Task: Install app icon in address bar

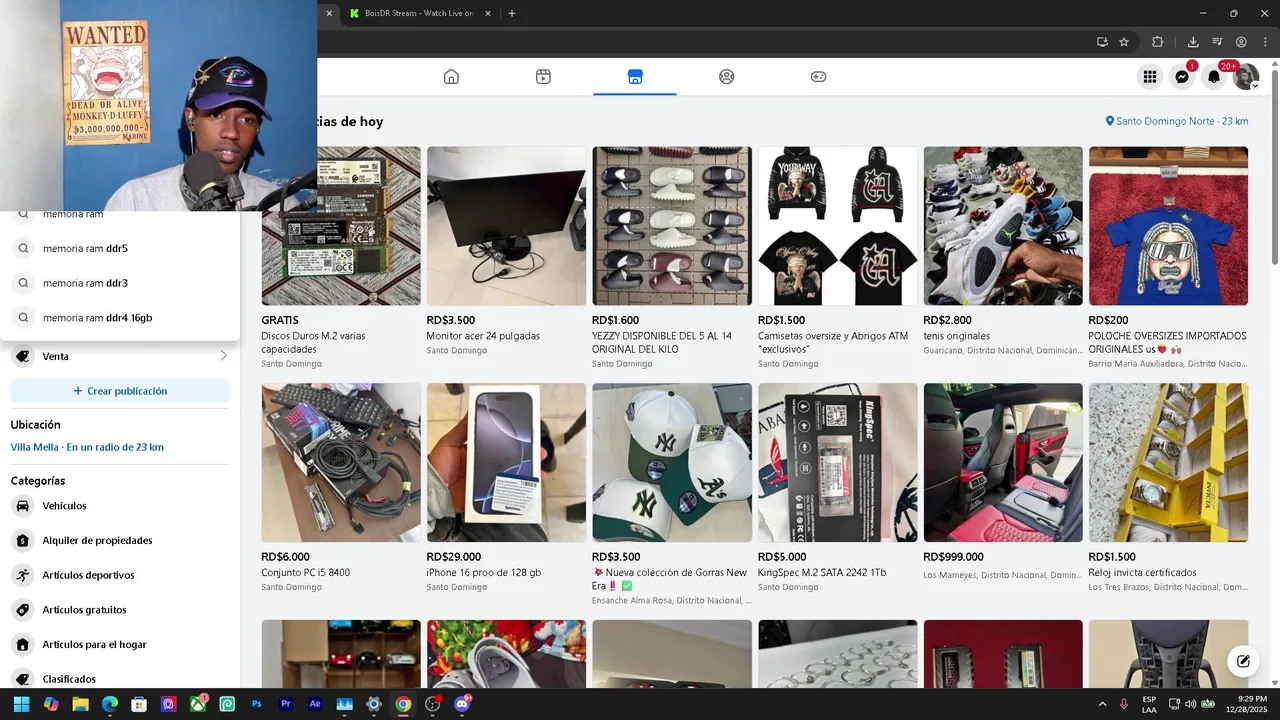Action: [1102, 42]
